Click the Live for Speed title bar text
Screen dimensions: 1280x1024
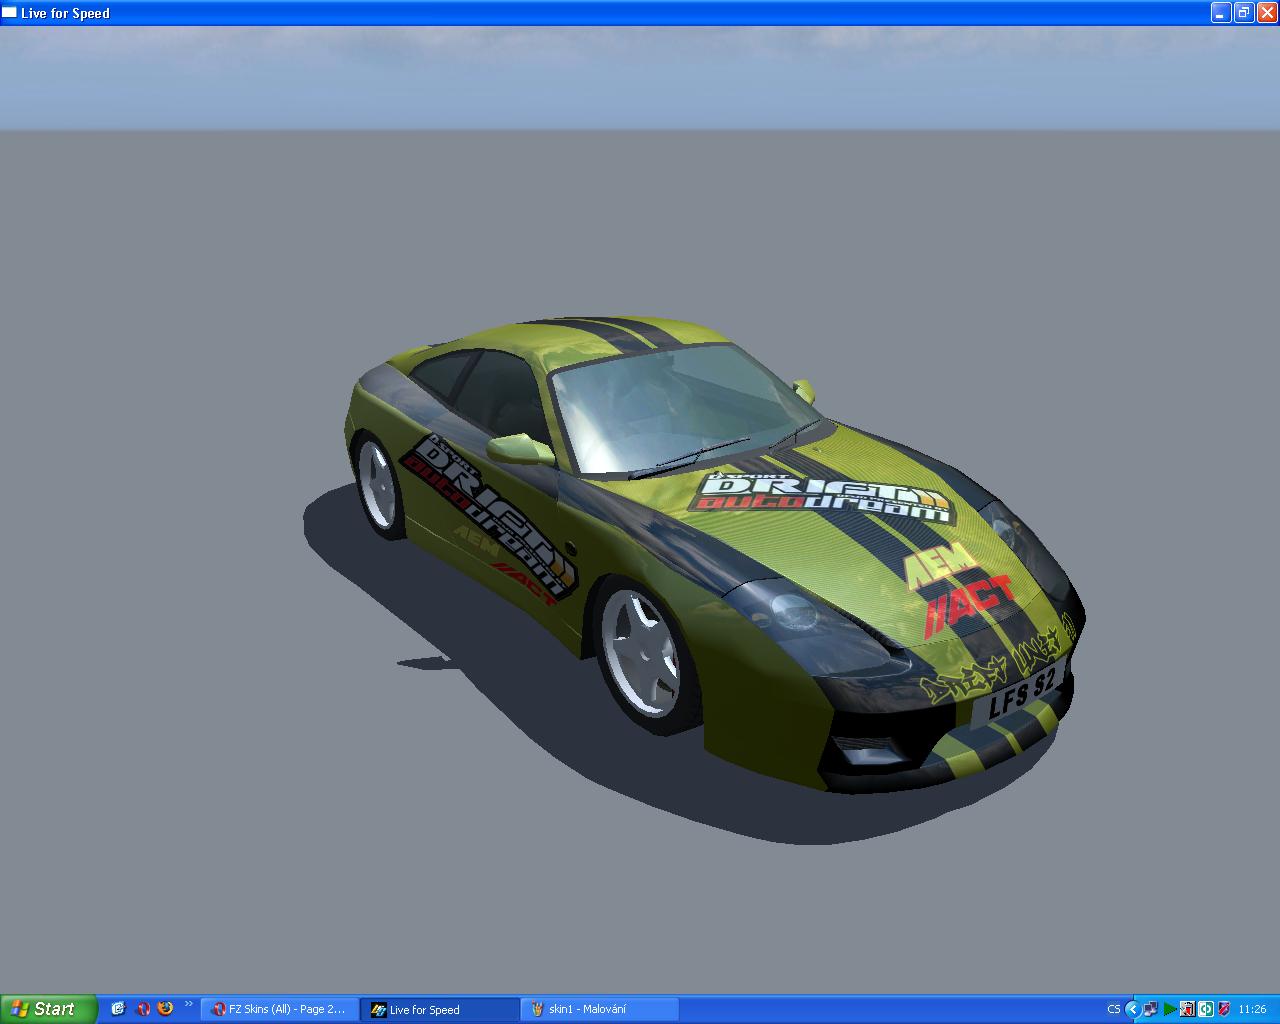click(x=65, y=13)
